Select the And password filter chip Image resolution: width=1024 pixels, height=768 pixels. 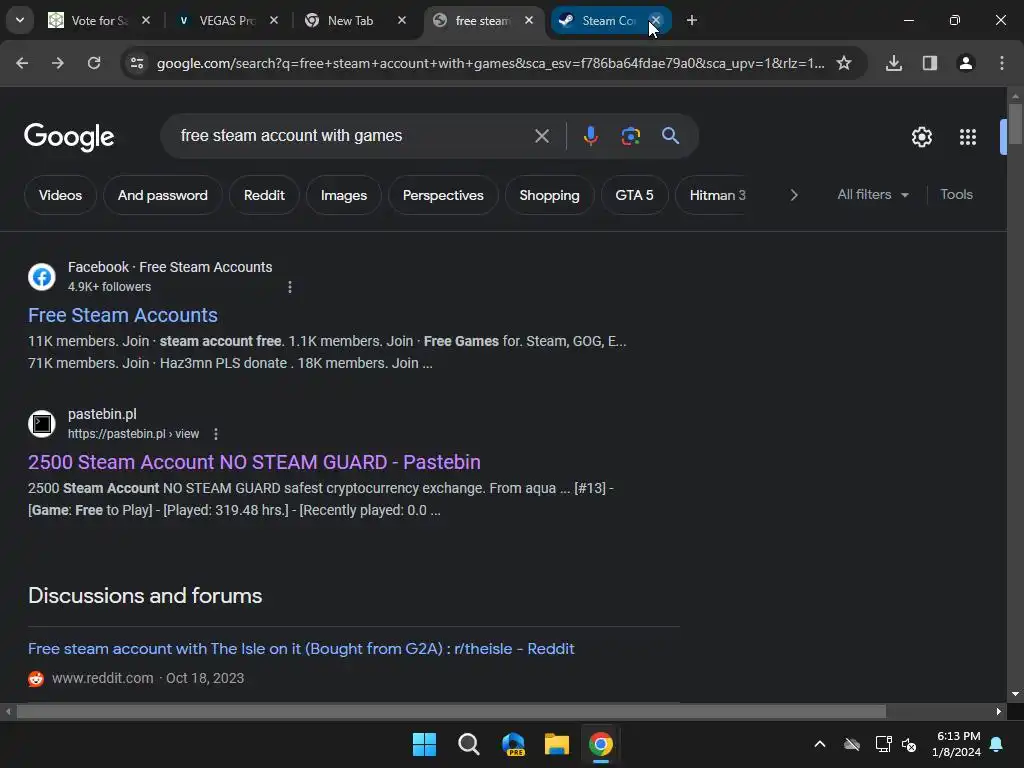(163, 195)
